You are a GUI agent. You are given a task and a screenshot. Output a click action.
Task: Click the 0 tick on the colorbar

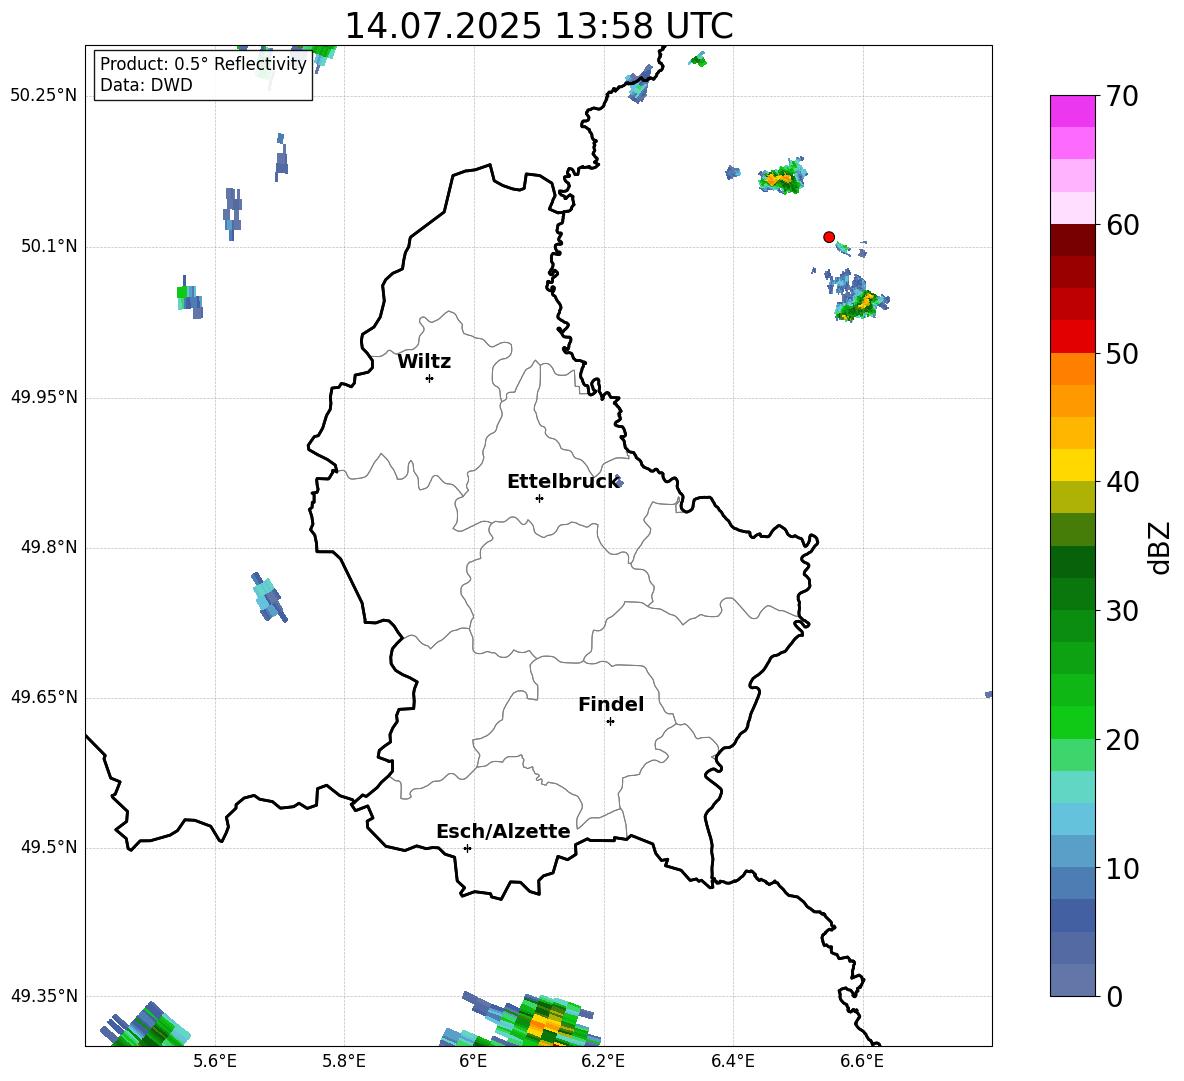[x=1114, y=997]
